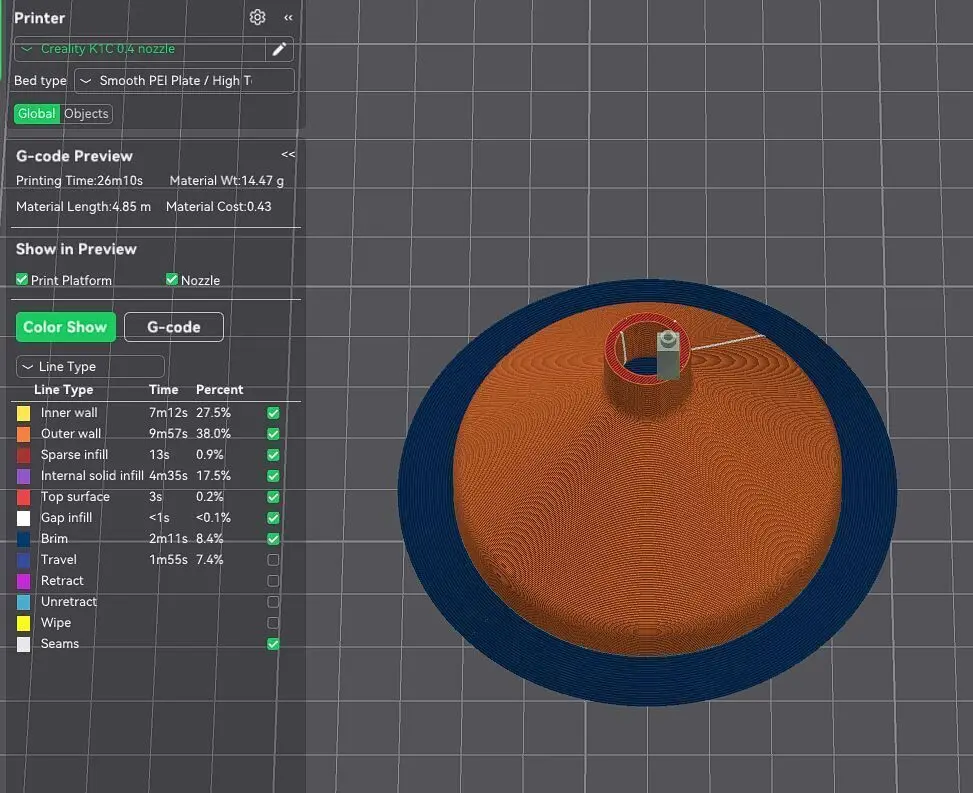This screenshot has width=973, height=793.
Task: Switch to the Objects tab
Action: (86, 114)
